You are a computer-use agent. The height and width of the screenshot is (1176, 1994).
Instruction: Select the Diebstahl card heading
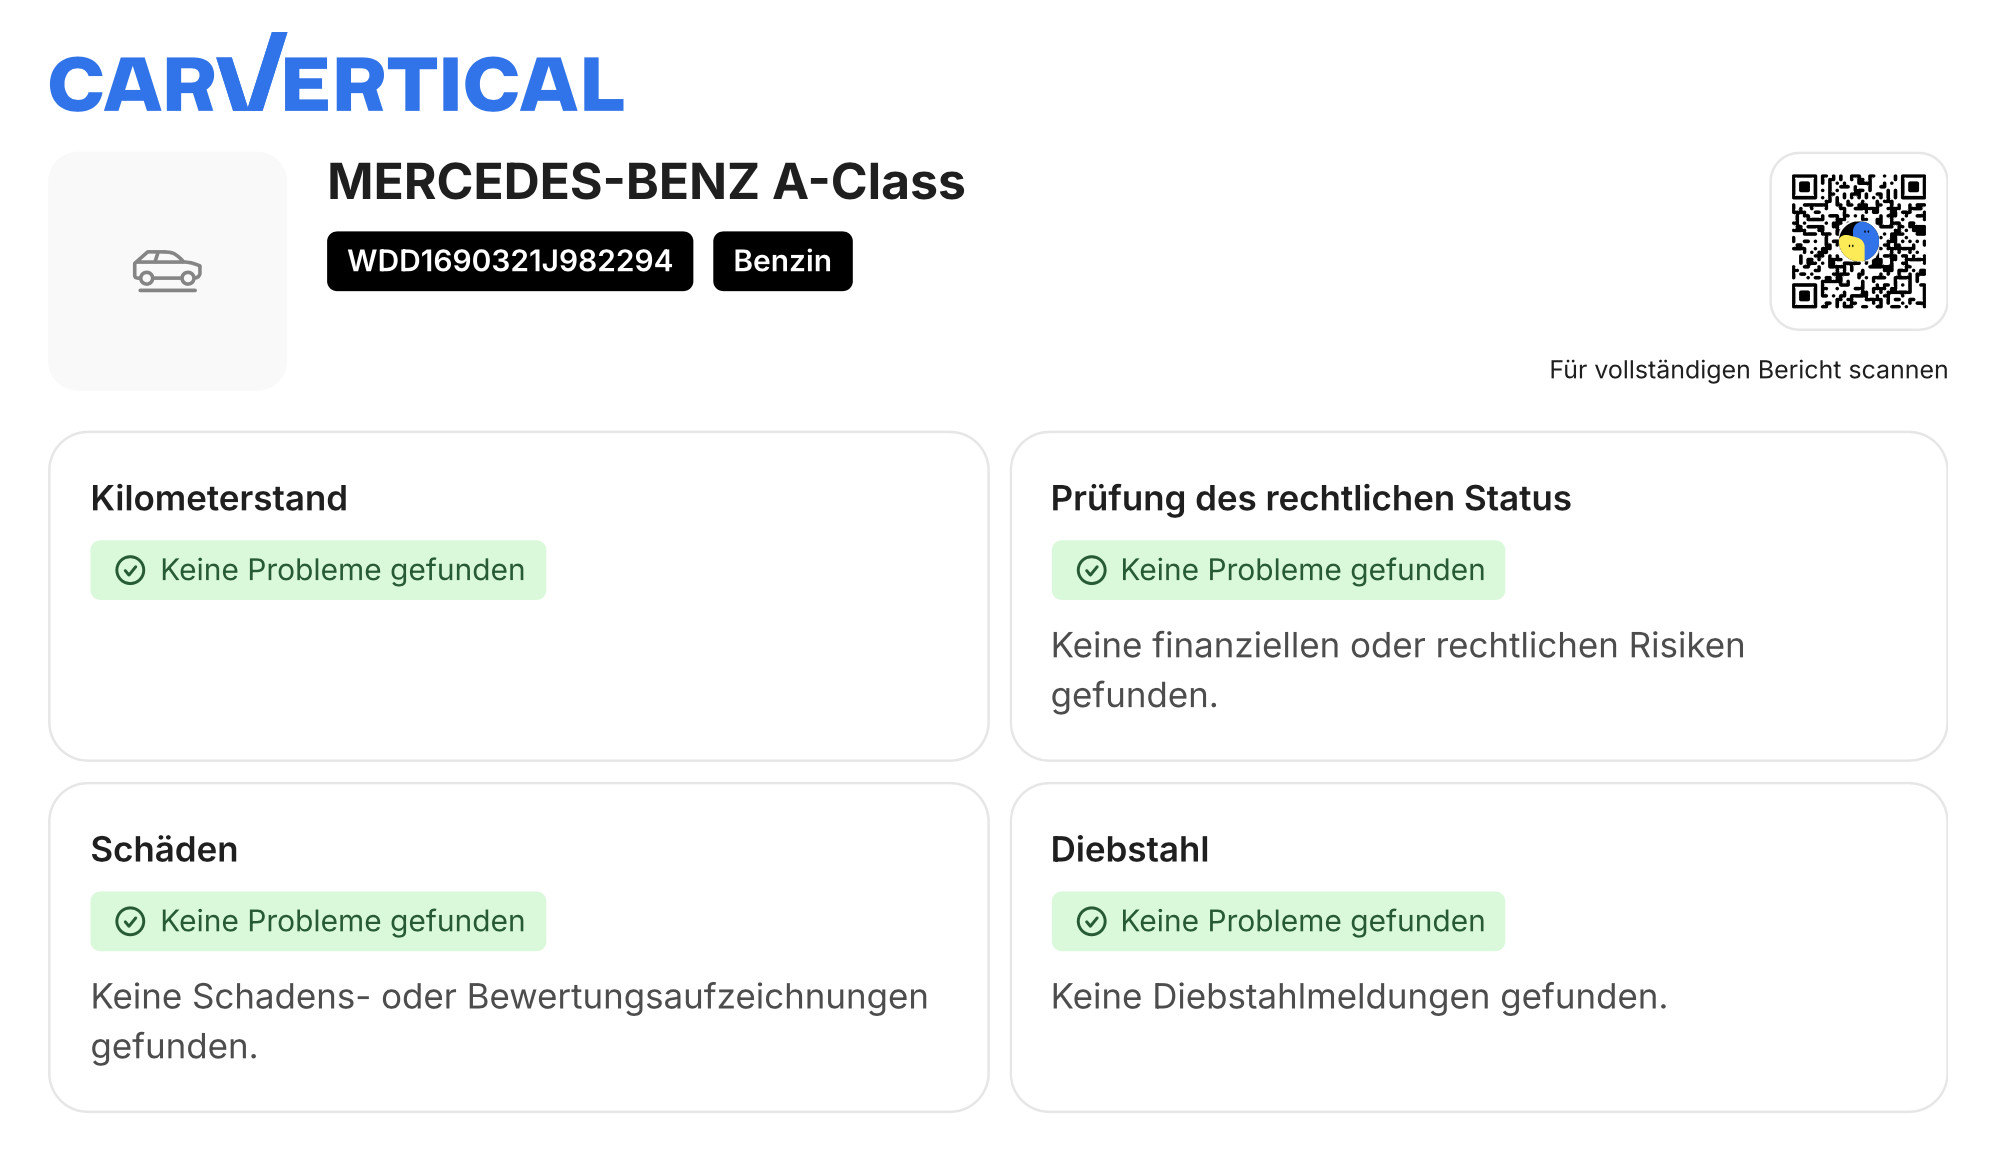(x=1129, y=849)
